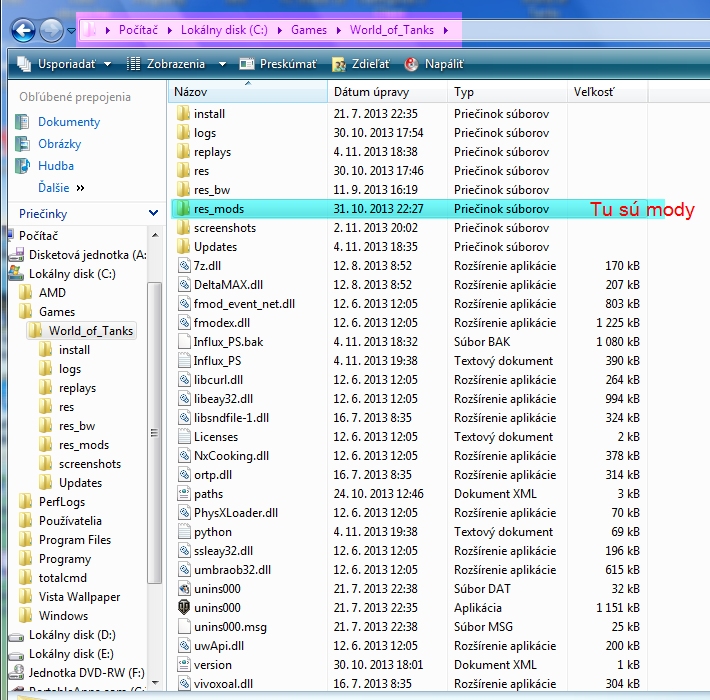This screenshot has width=710, height=700.
Task: Select the 7z.dll file icon
Action: click(184, 265)
